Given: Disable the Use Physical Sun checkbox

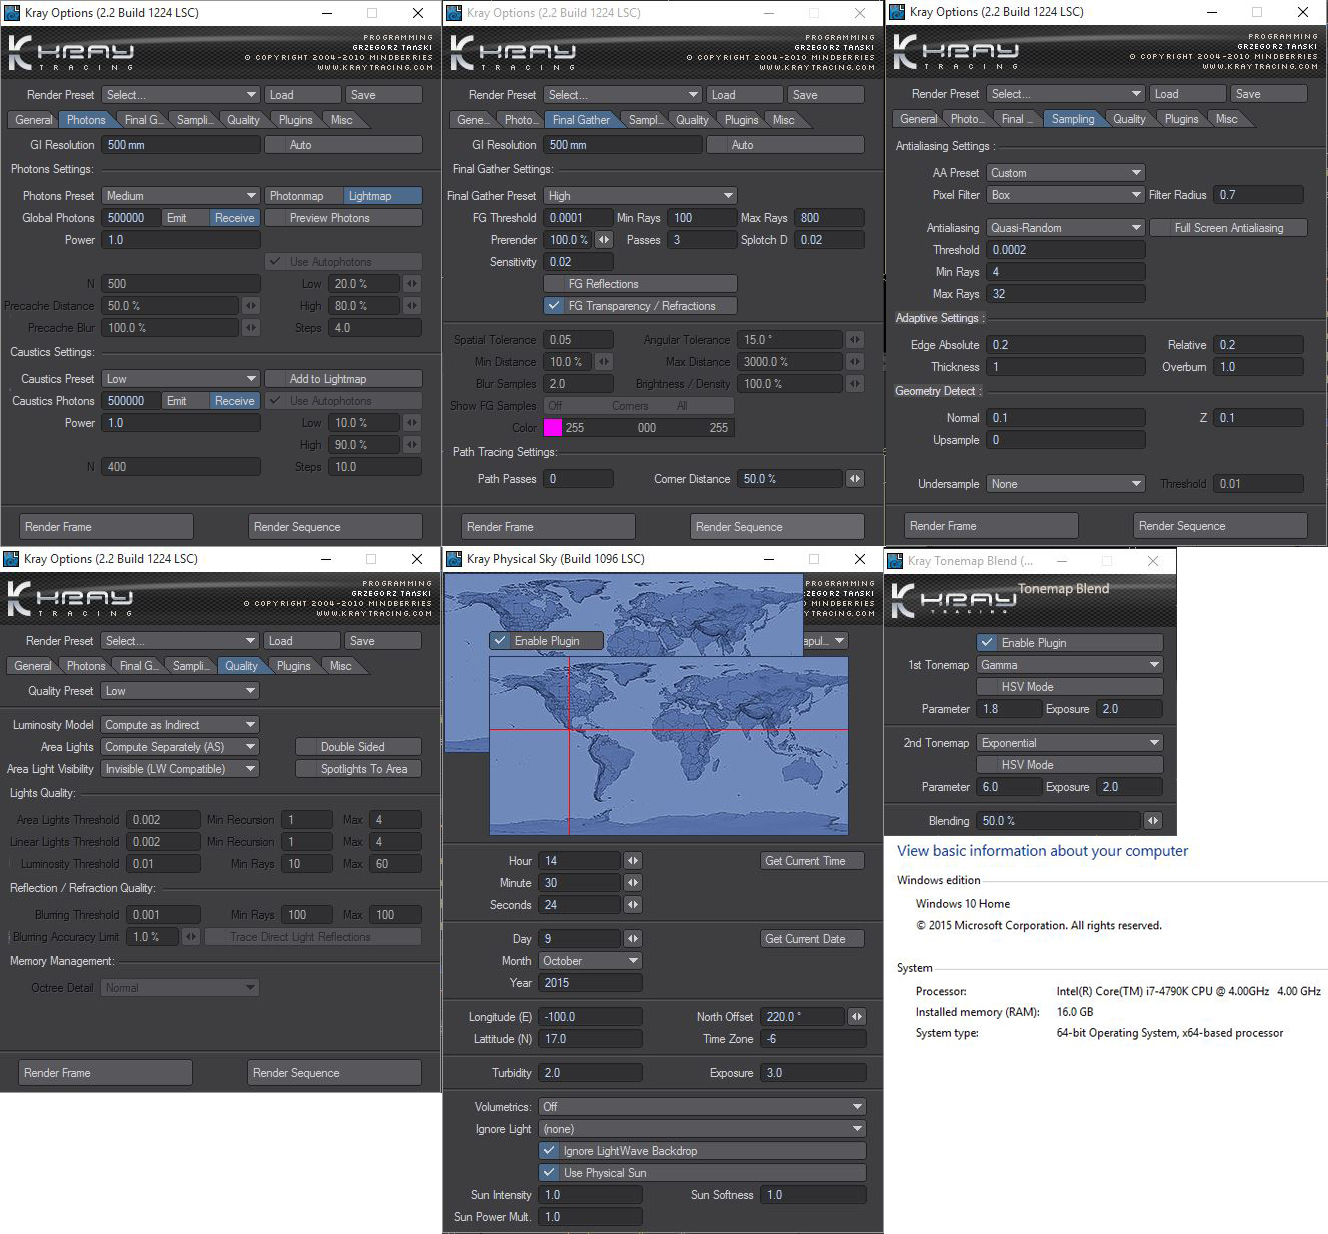Looking at the screenshot, I should (x=549, y=1173).
